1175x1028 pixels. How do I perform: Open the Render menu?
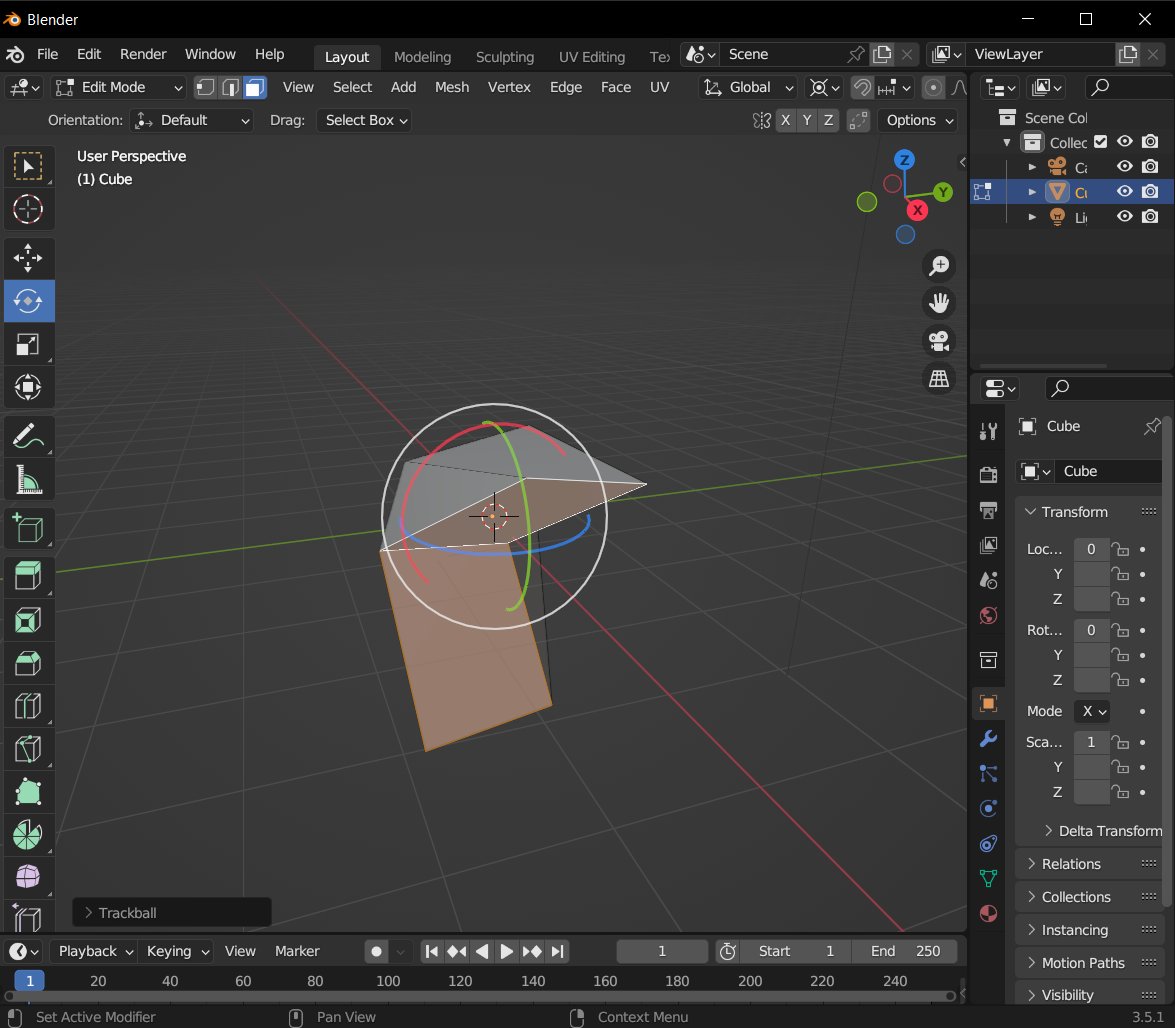tap(143, 55)
